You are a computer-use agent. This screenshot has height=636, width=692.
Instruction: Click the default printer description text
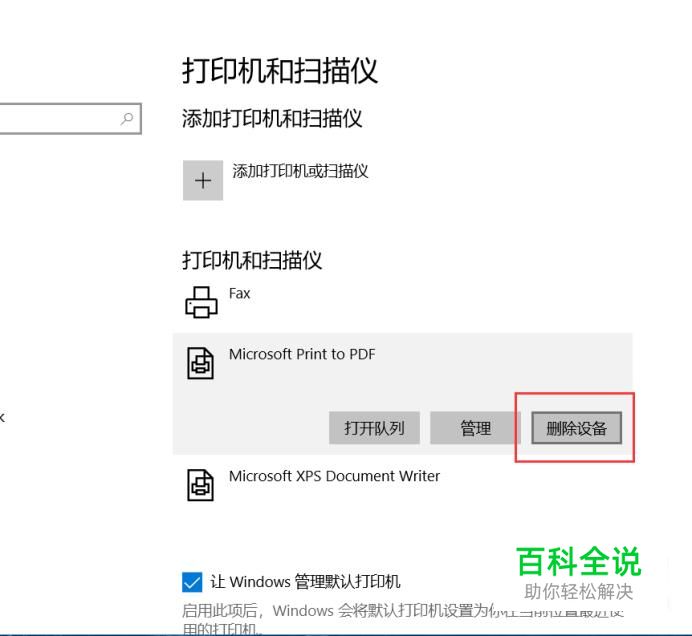point(402,619)
